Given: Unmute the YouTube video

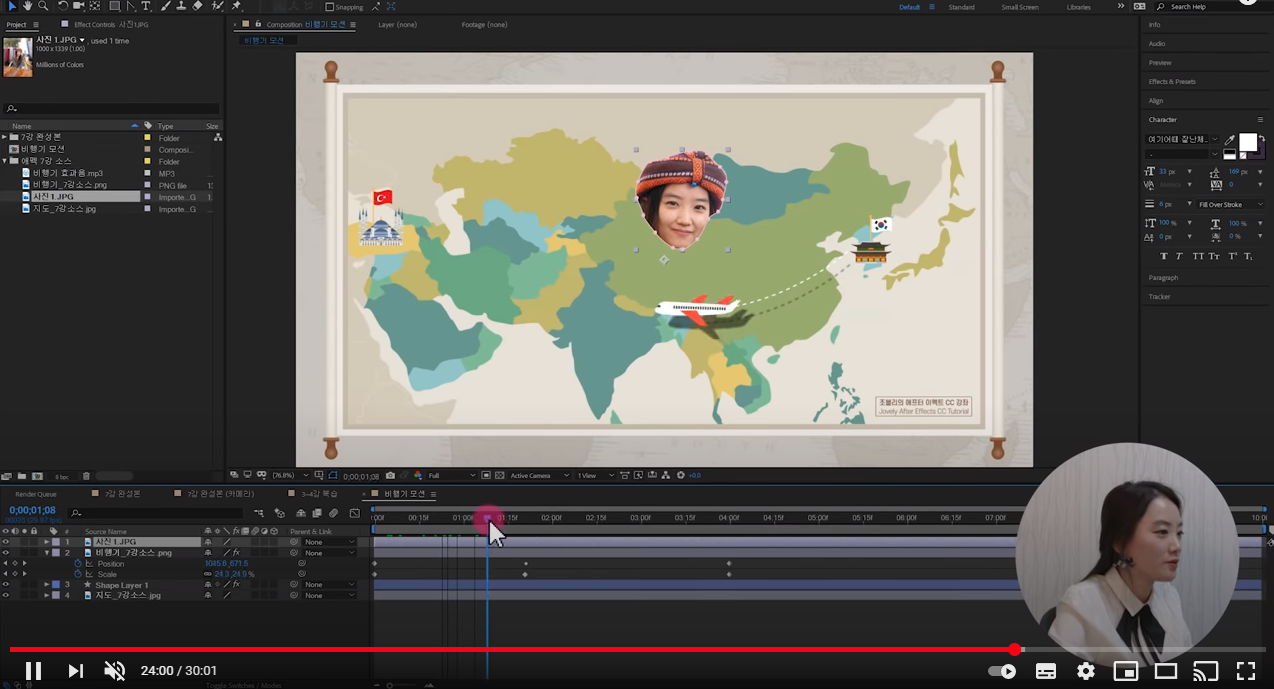Looking at the screenshot, I should [115, 671].
